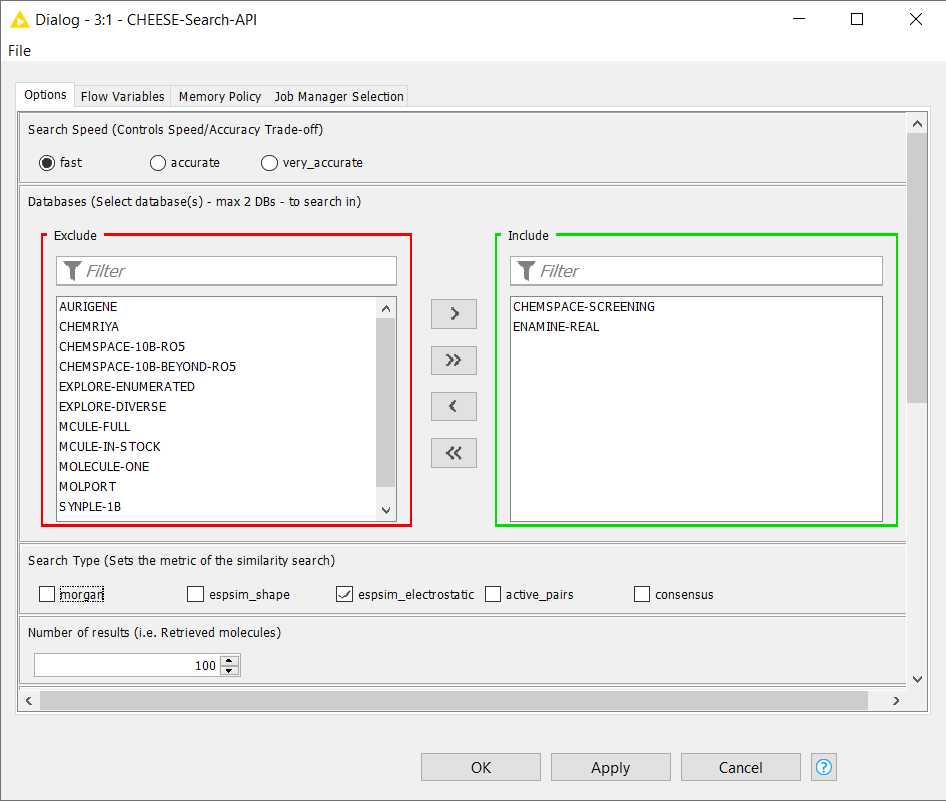Close the CHEESE-Search-API dialog

(915, 19)
